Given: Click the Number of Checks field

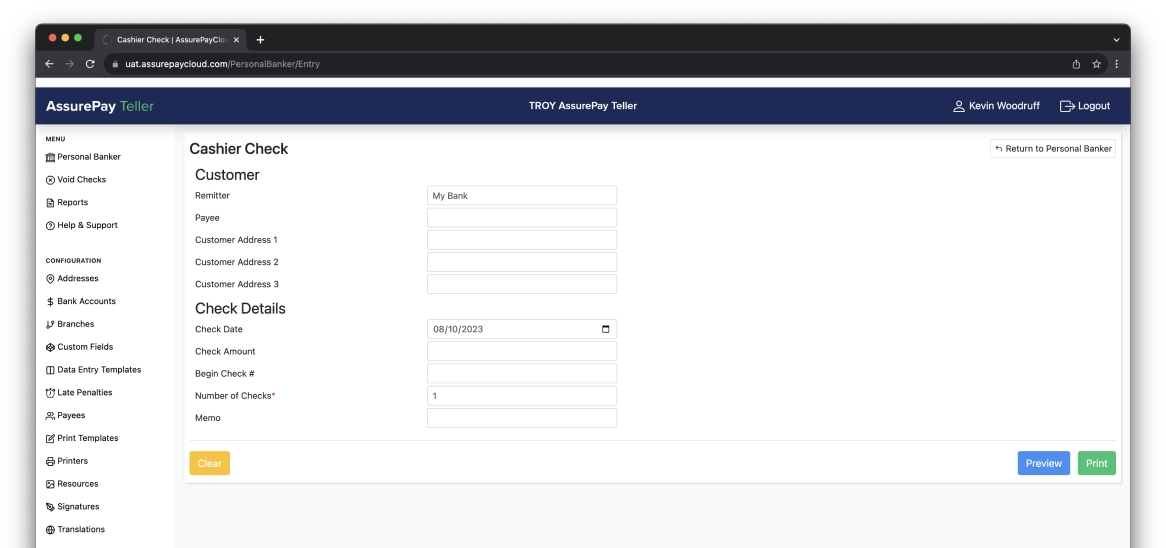Looking at the screenshot, I should 522,396.
